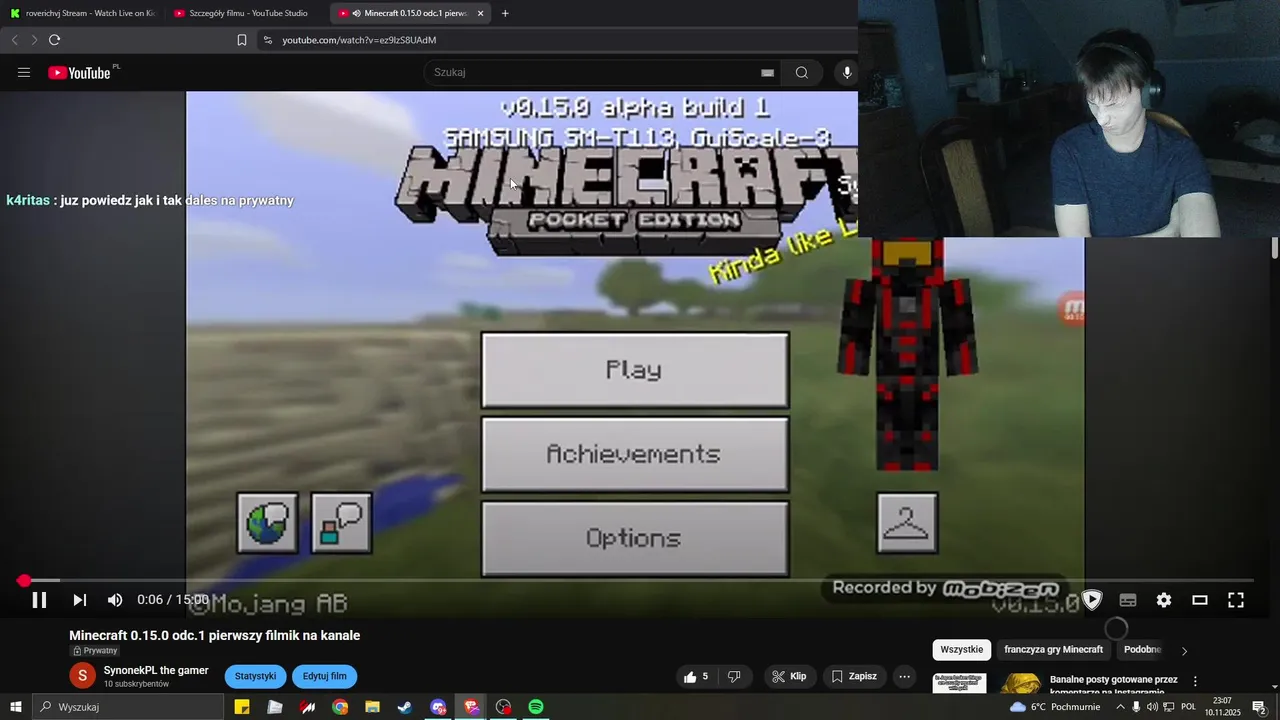Open the site settings icon beside the URL
Image resolution: width=1280 pixels, height=720 pixels.
[267, 40]
